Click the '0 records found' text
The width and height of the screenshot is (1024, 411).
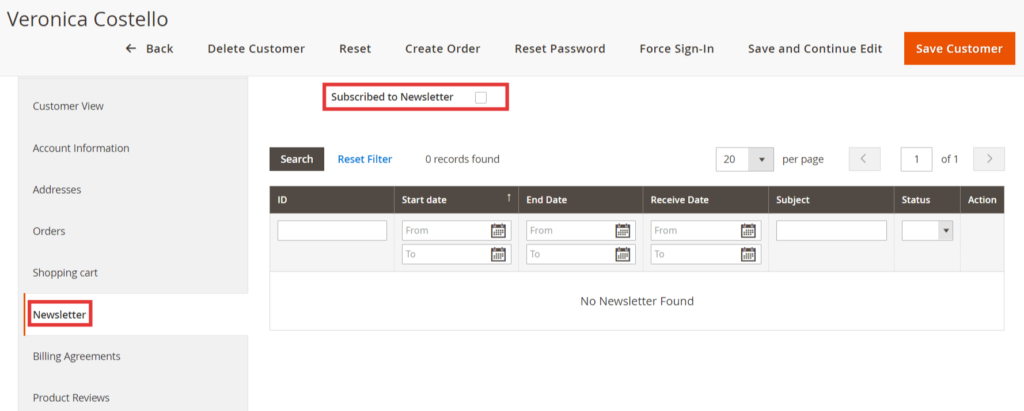pyautogui.click(x=462, y=159)
